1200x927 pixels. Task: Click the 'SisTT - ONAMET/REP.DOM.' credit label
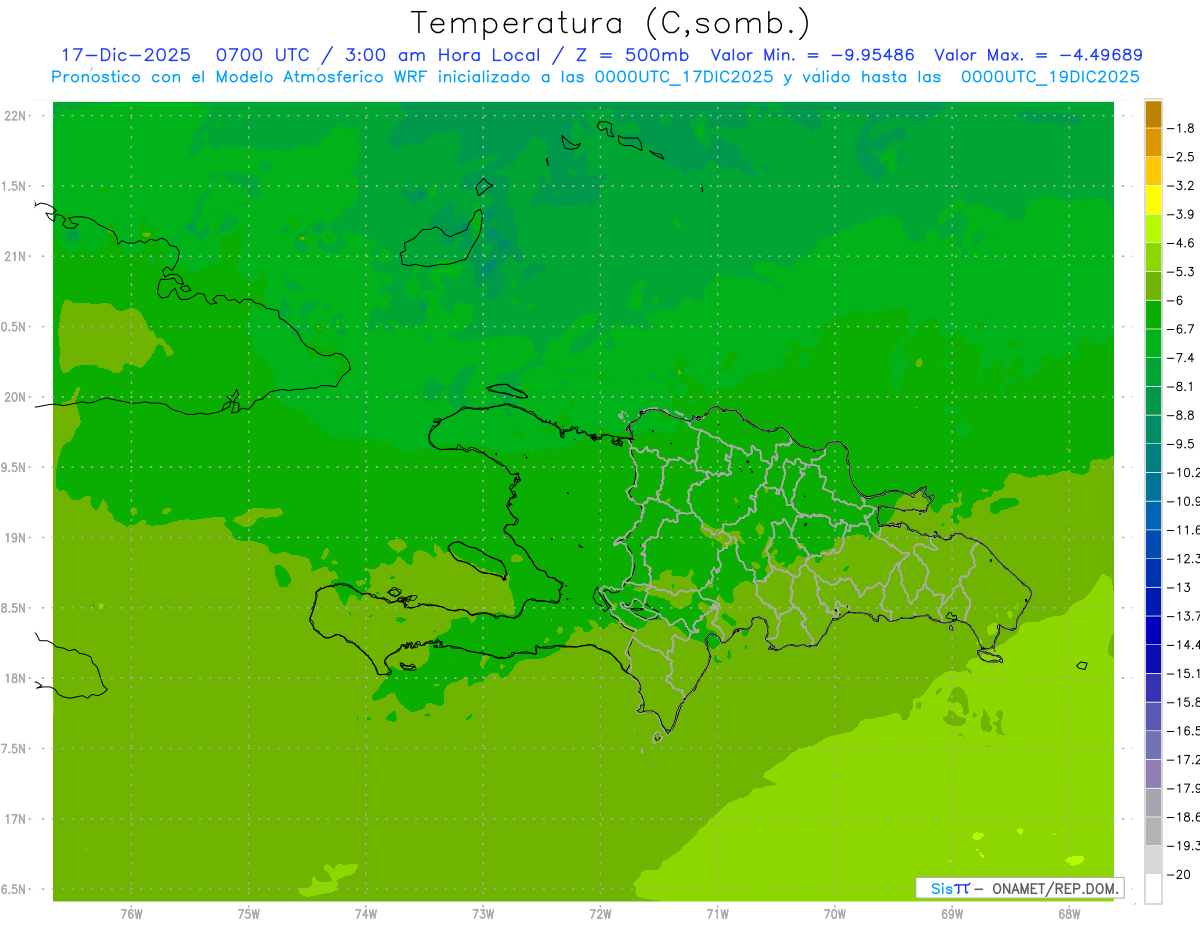pyautogui.click(x=1020, y=888)
